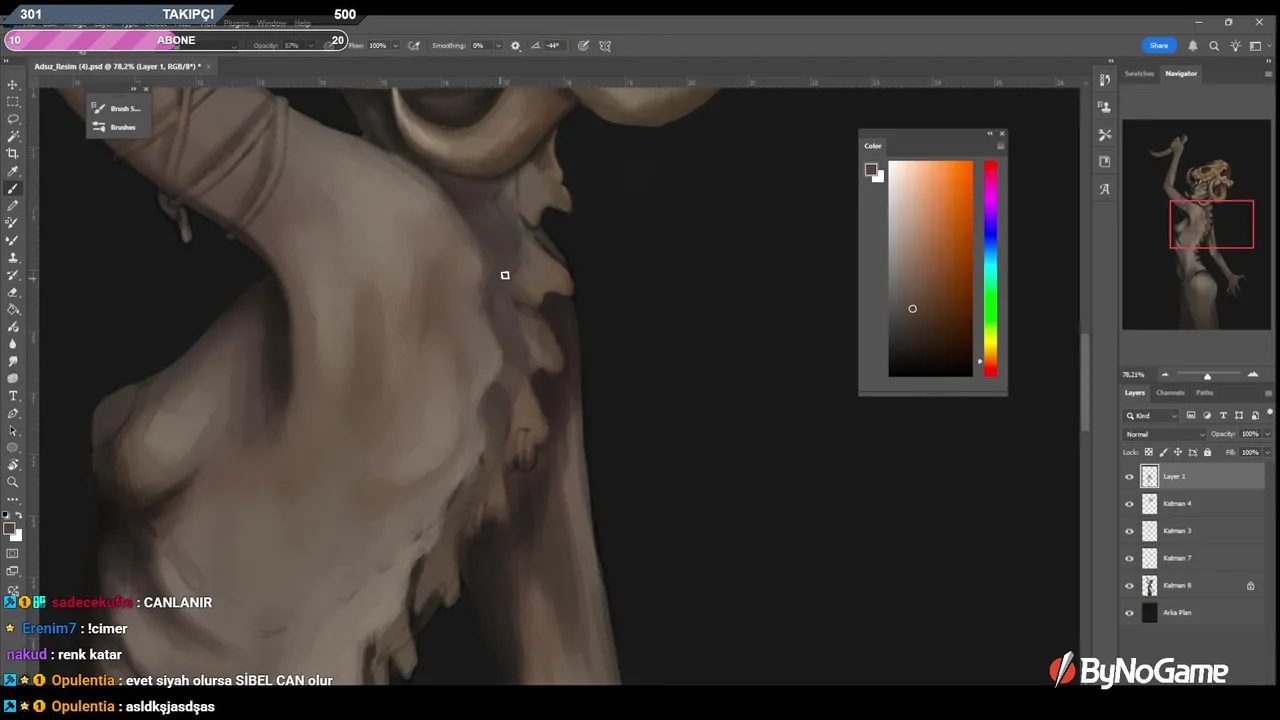The image size is (1280, 720).
Task: Toggle the airbrush build-up button
Action: pyautogui.click(x=414, y=45)
